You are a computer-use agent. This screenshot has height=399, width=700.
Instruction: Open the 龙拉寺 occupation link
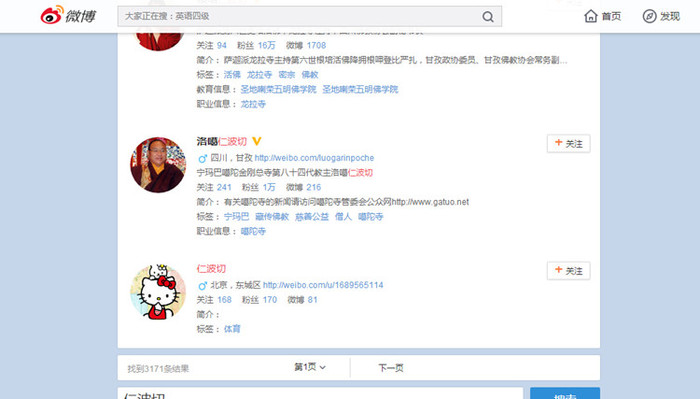coord(253,104)
